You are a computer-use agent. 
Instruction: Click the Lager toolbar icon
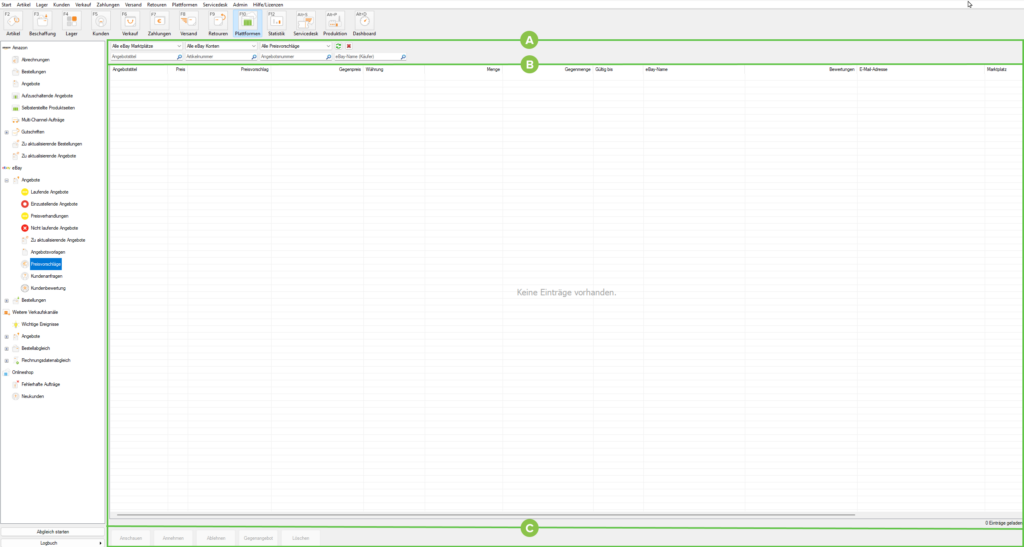71,24
